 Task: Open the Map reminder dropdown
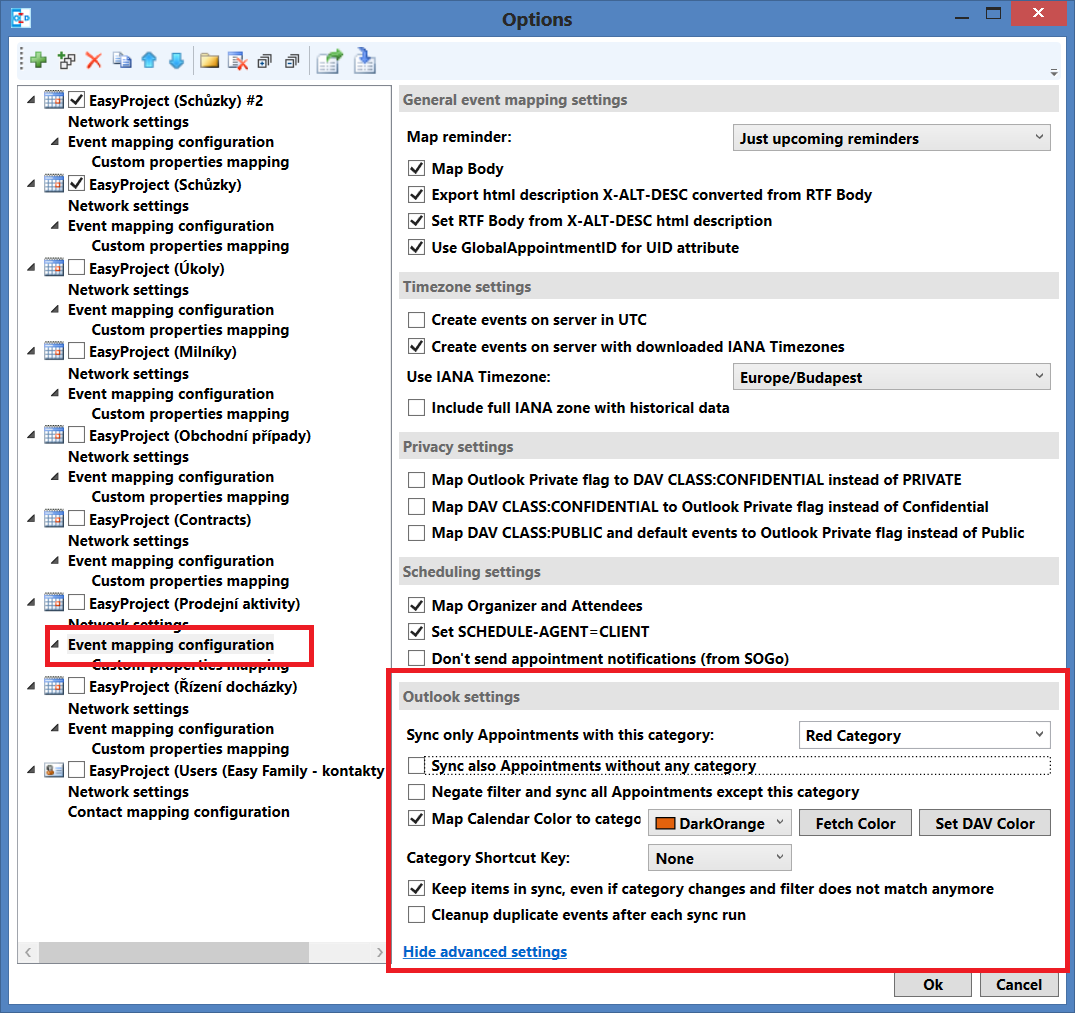[x=891, y=138]
